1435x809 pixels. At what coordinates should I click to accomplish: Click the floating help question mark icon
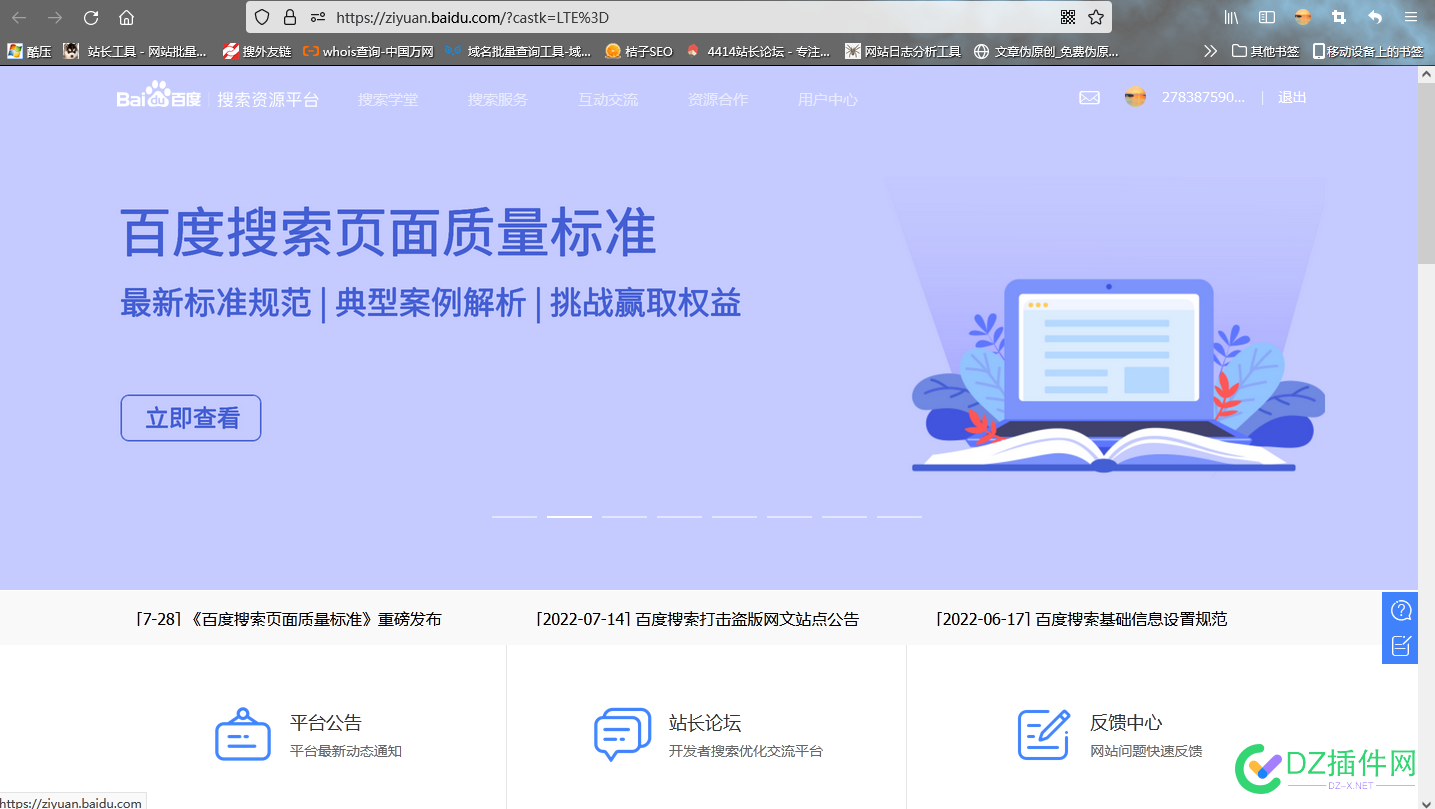pos(1401,610)
